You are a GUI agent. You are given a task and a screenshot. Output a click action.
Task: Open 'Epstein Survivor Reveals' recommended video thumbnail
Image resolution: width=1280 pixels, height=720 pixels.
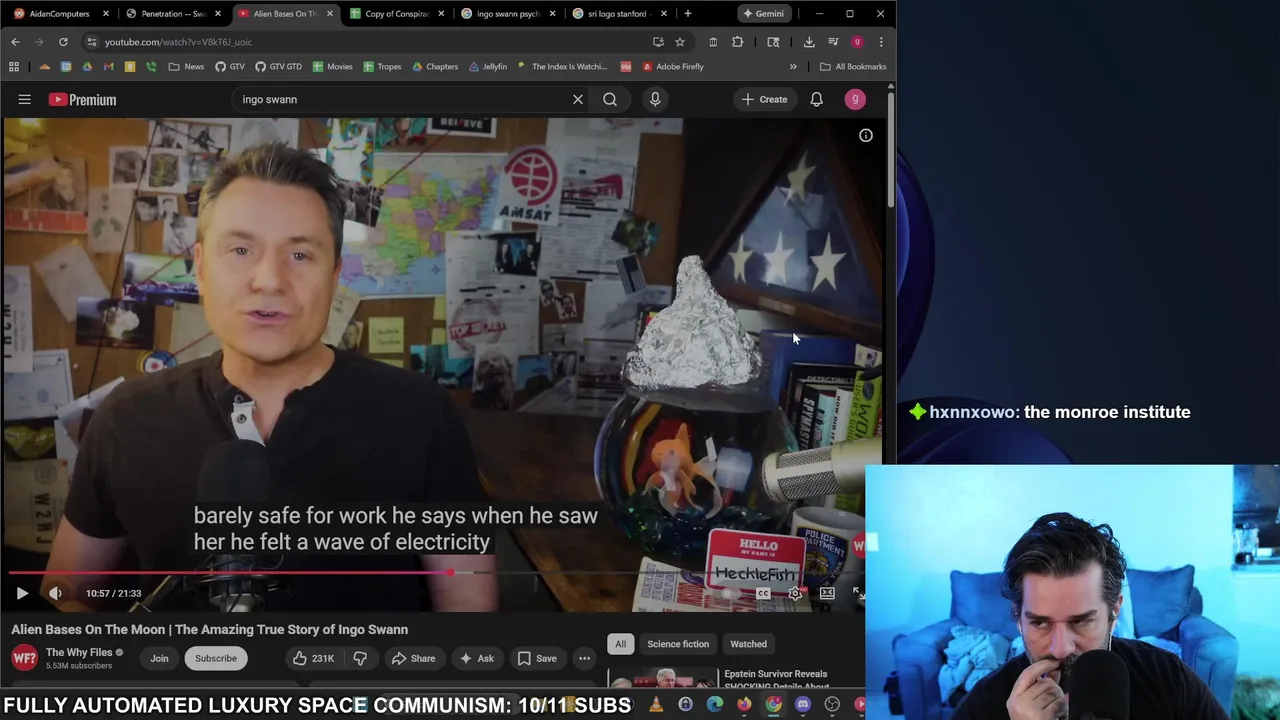click(662, 679)
